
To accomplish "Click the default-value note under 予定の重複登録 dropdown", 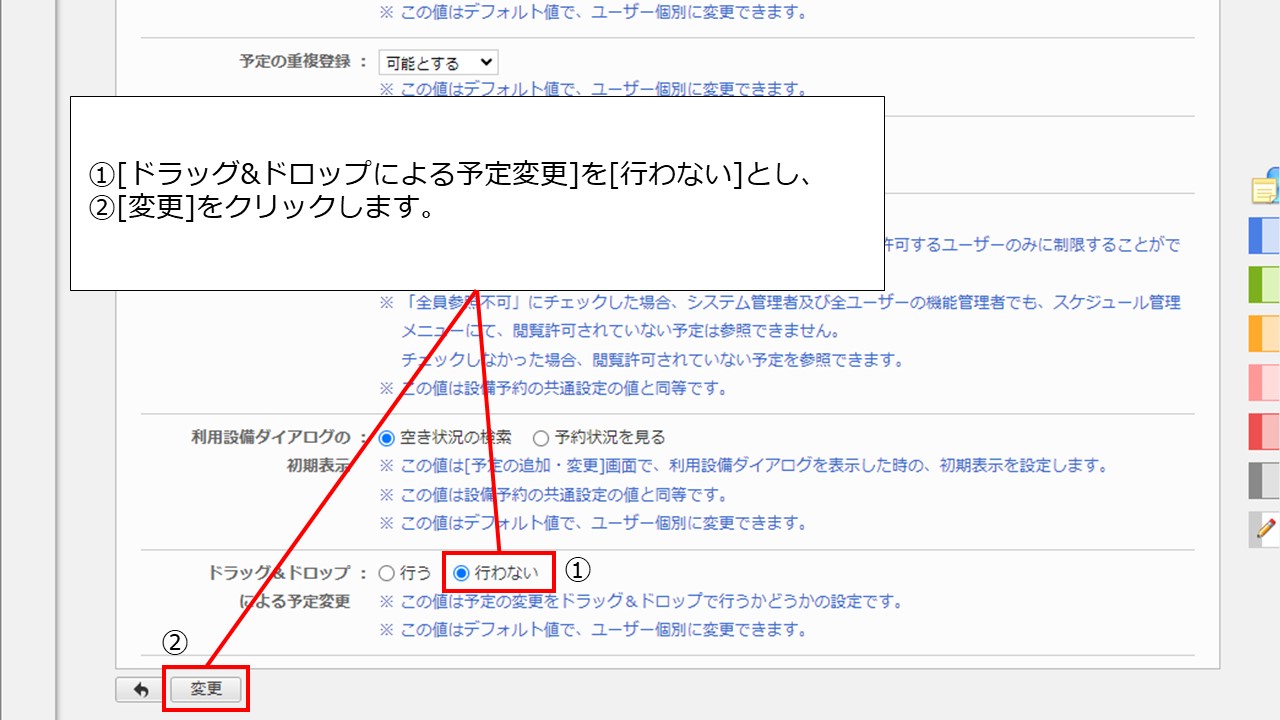I will [x=593, y=89].
